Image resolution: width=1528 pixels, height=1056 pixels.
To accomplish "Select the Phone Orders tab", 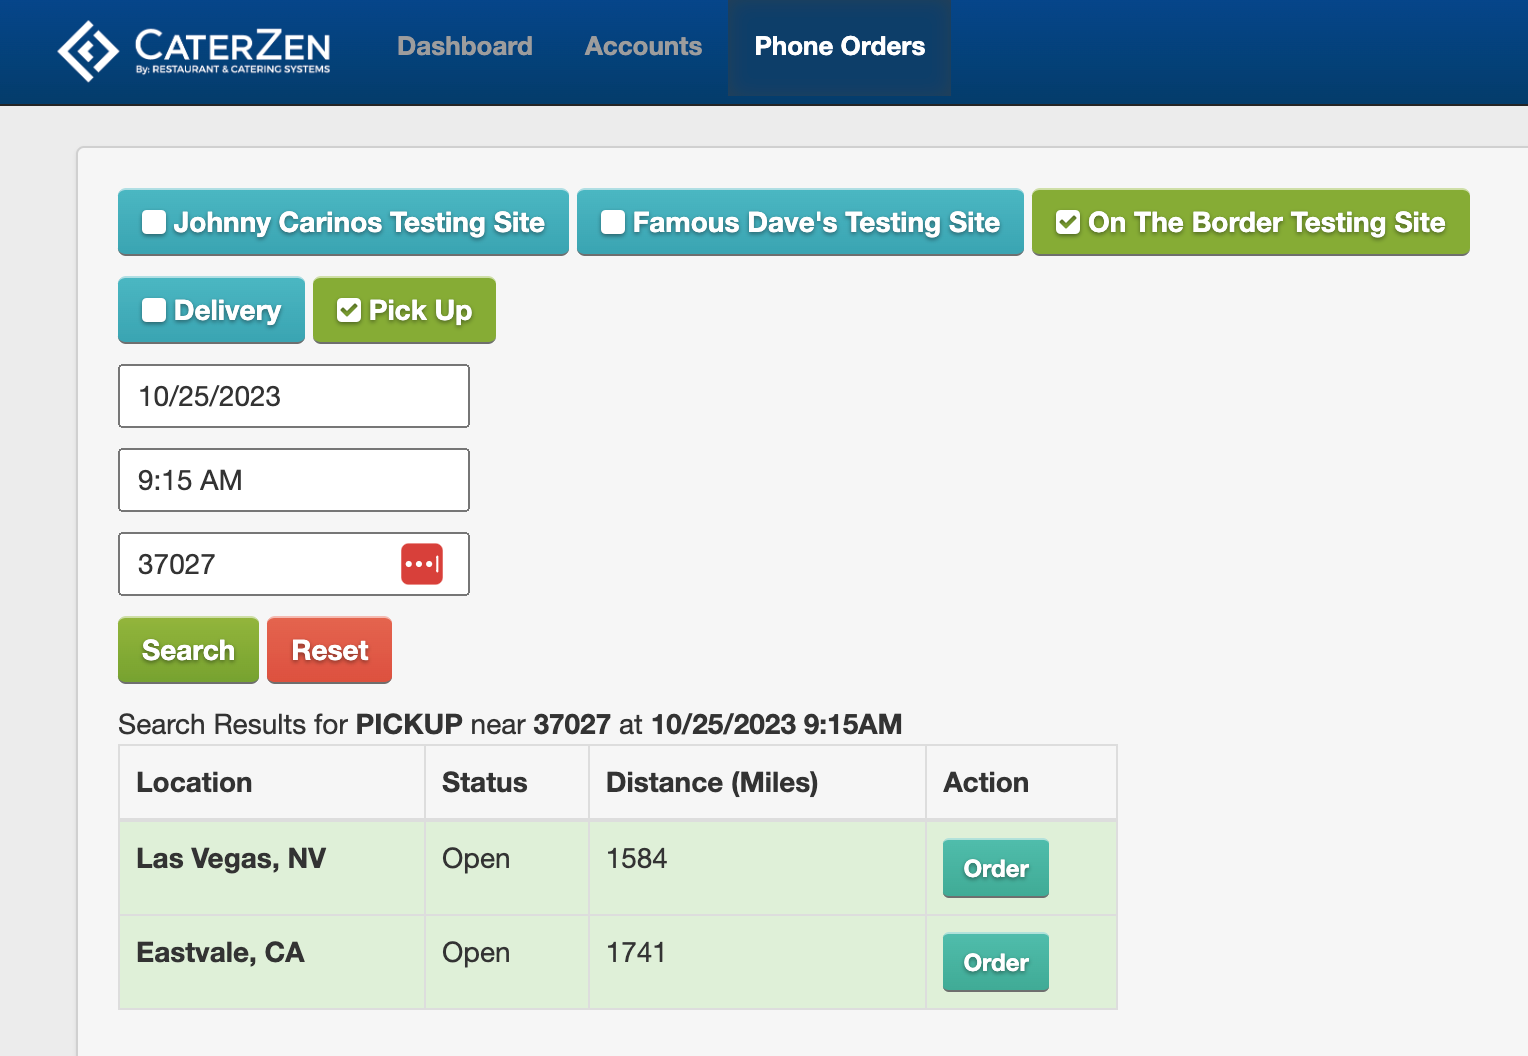I will [840, 46].
